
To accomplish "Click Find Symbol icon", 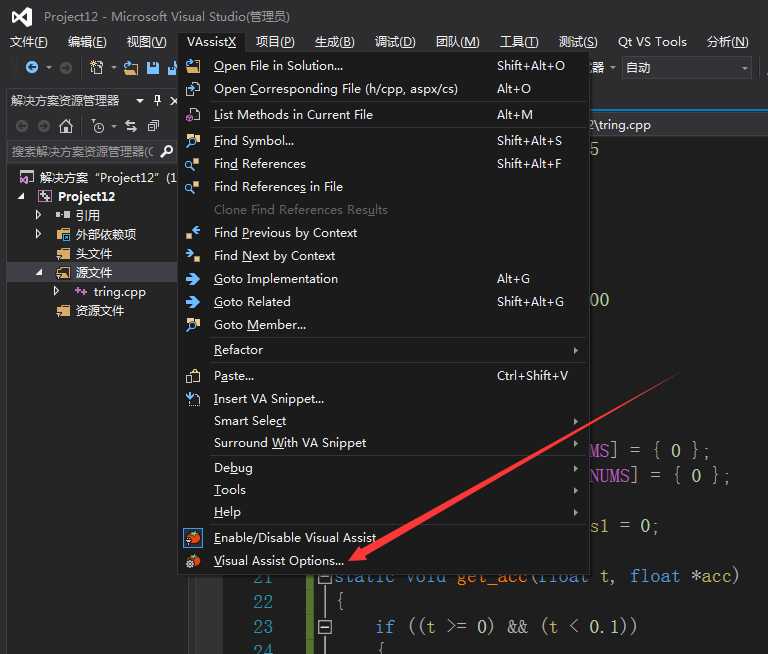I will (x=193, y=141).
